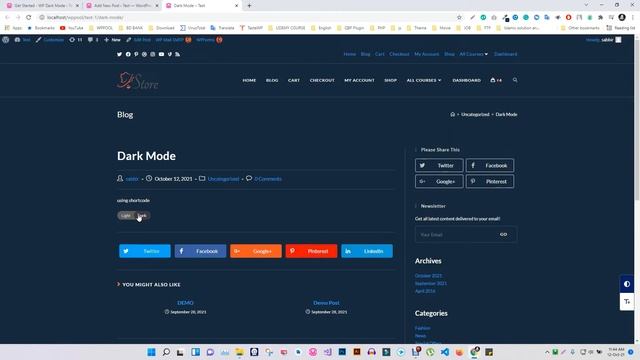Click the RSS feed icon in top social bar
The height and width of the screenshot is (360, 640).
tap(178, 54)
